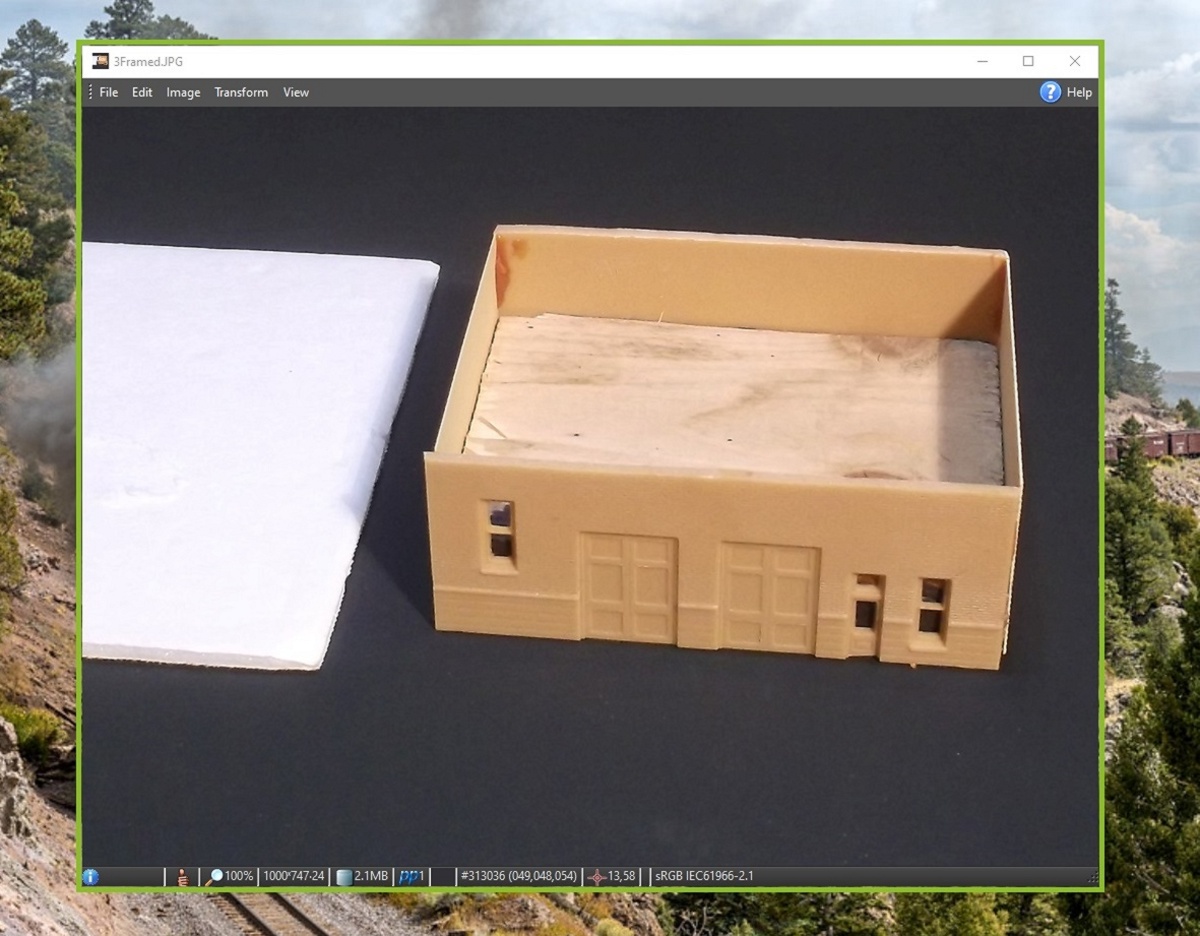Open the Image menu
This screenshot has width=1200, height=936.
[183, 92]
